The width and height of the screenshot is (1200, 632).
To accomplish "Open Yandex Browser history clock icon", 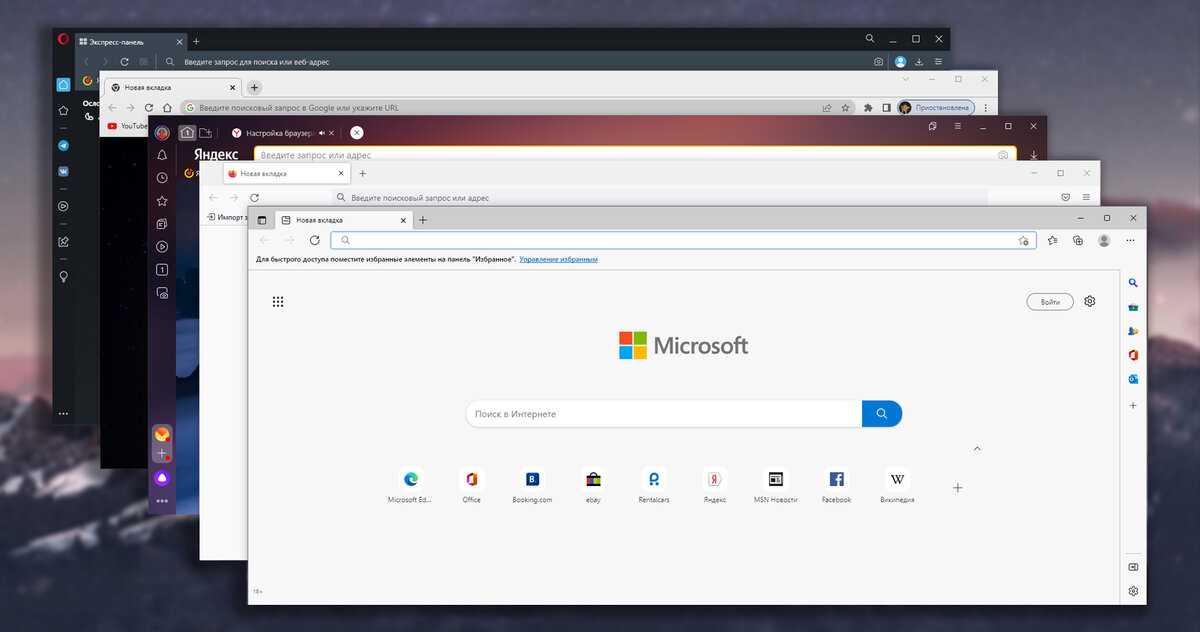I will click(162, 178).
